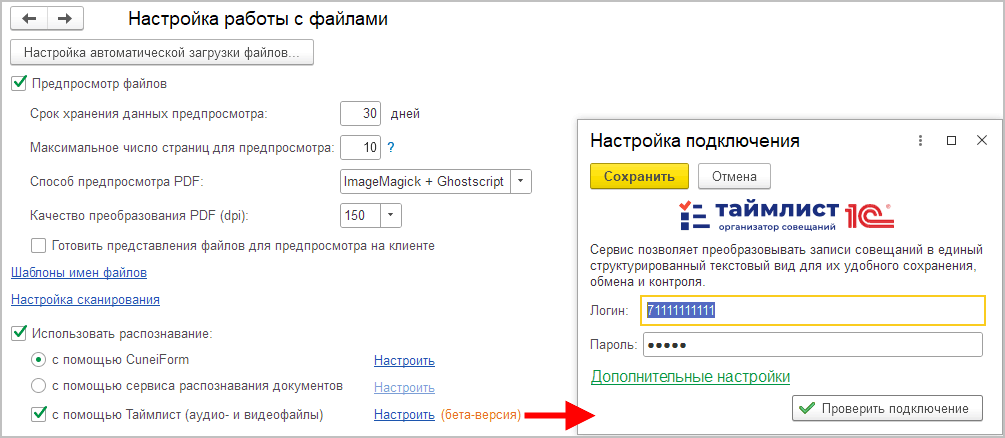
Task: Click the back navigation arrow
Action: tap(29, 19)
